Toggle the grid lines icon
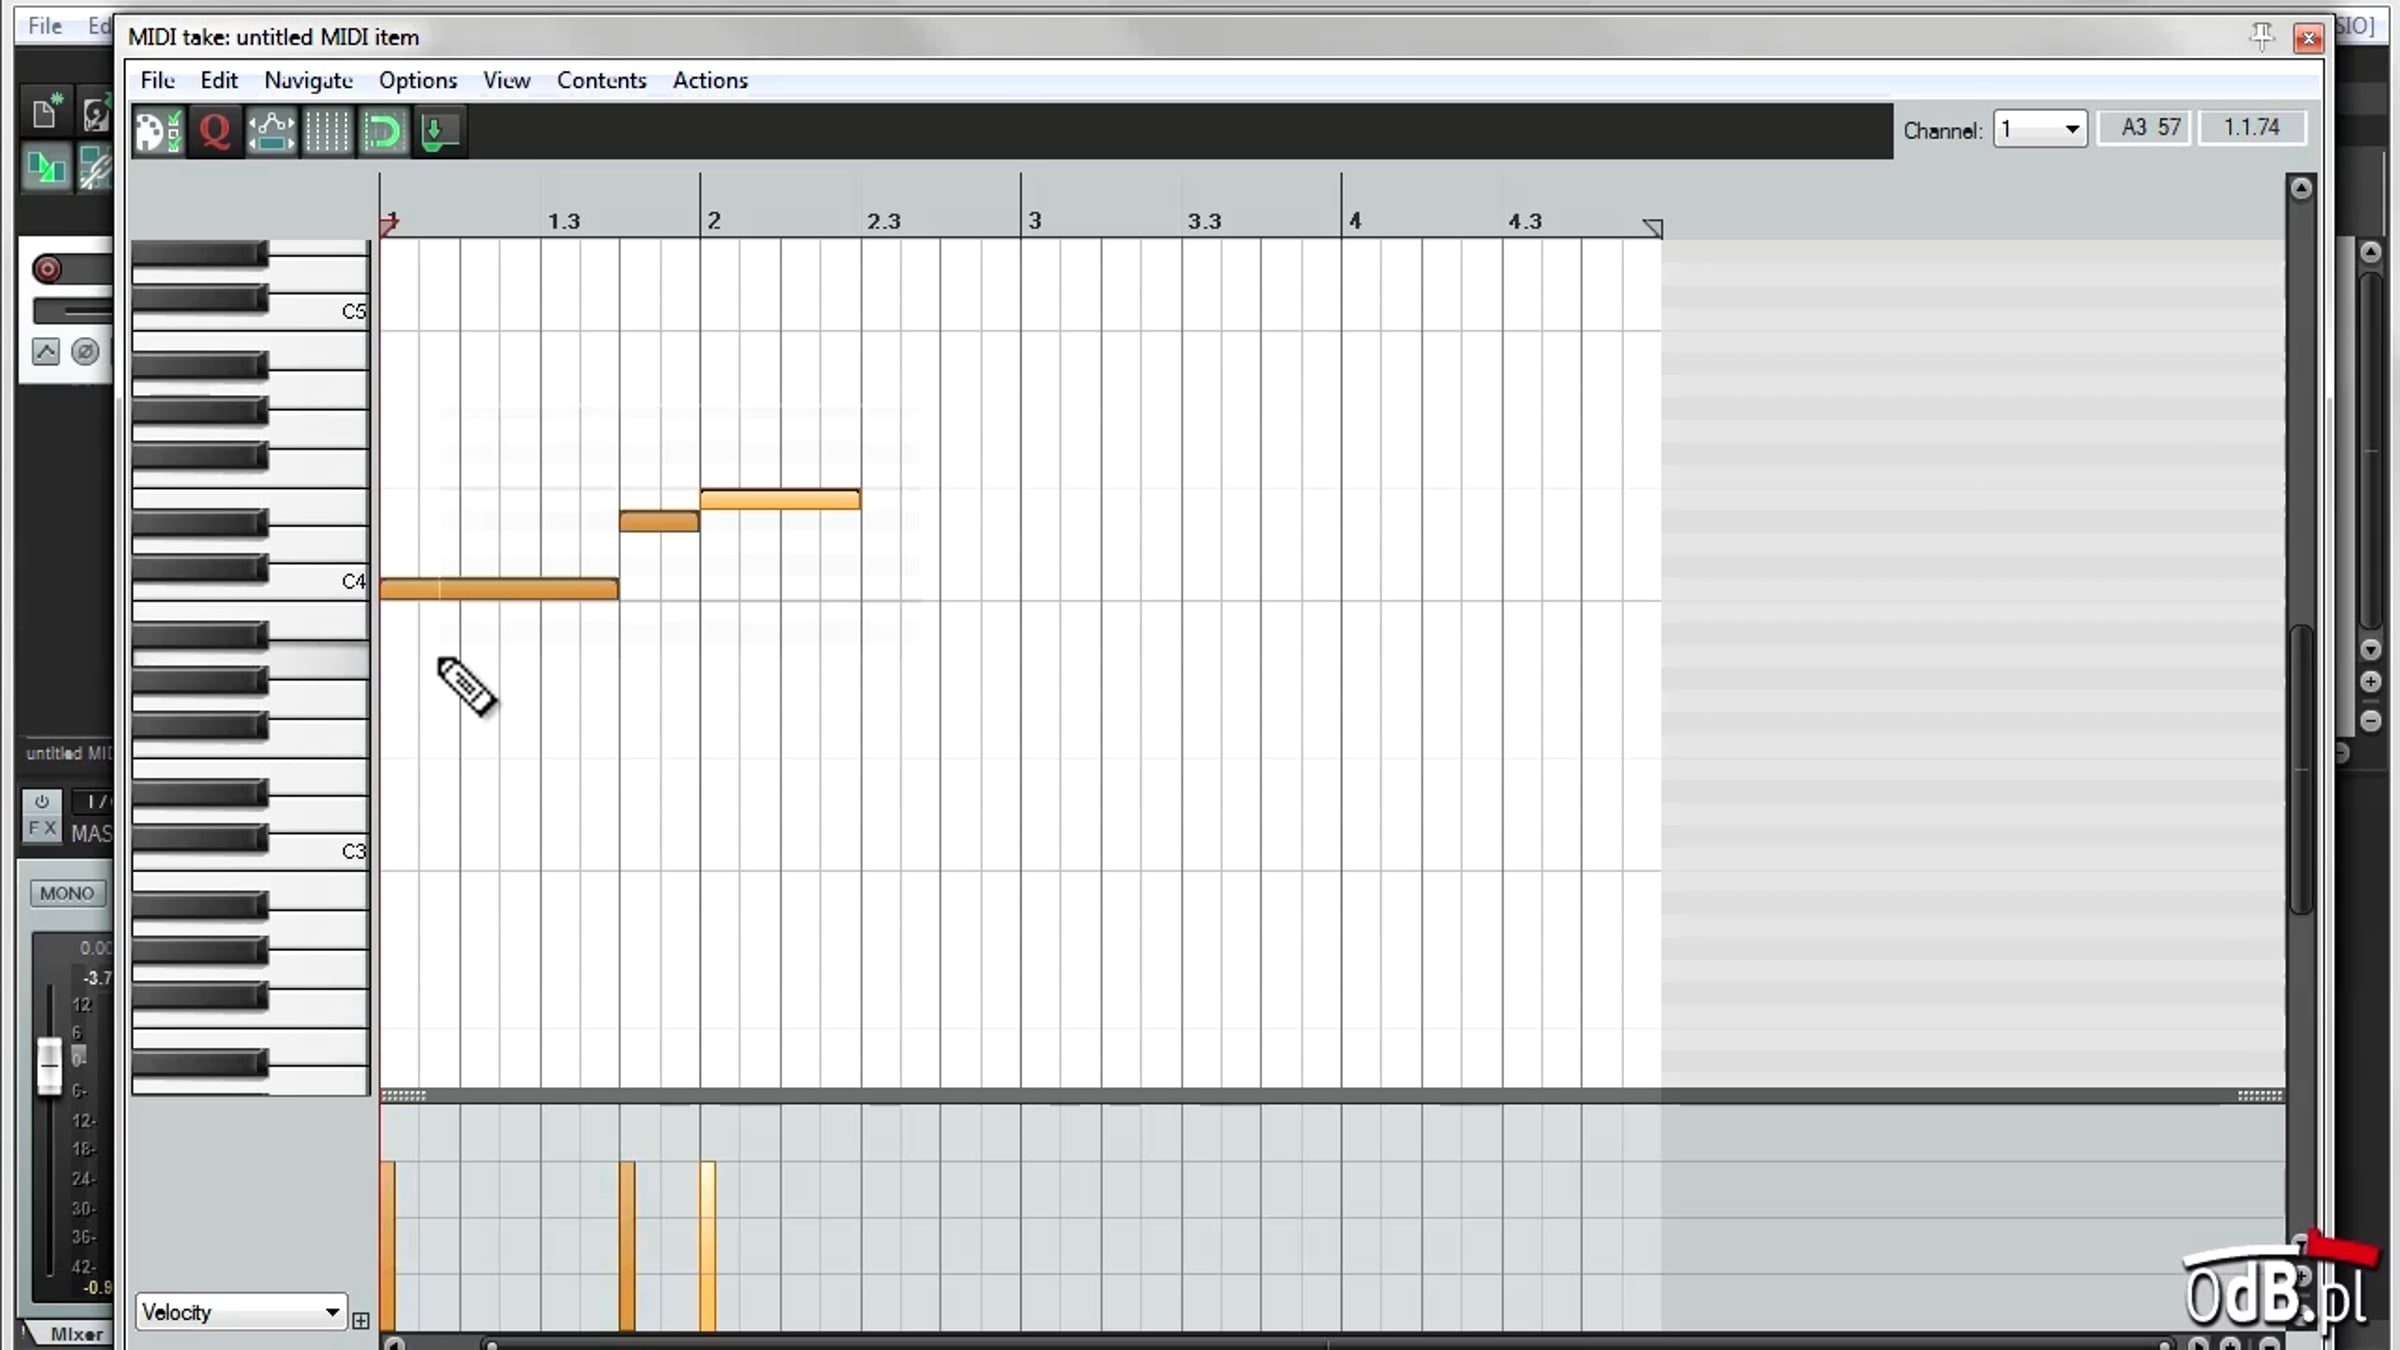The height and width of the screenshot is (1350, 2400). [327, 131]
